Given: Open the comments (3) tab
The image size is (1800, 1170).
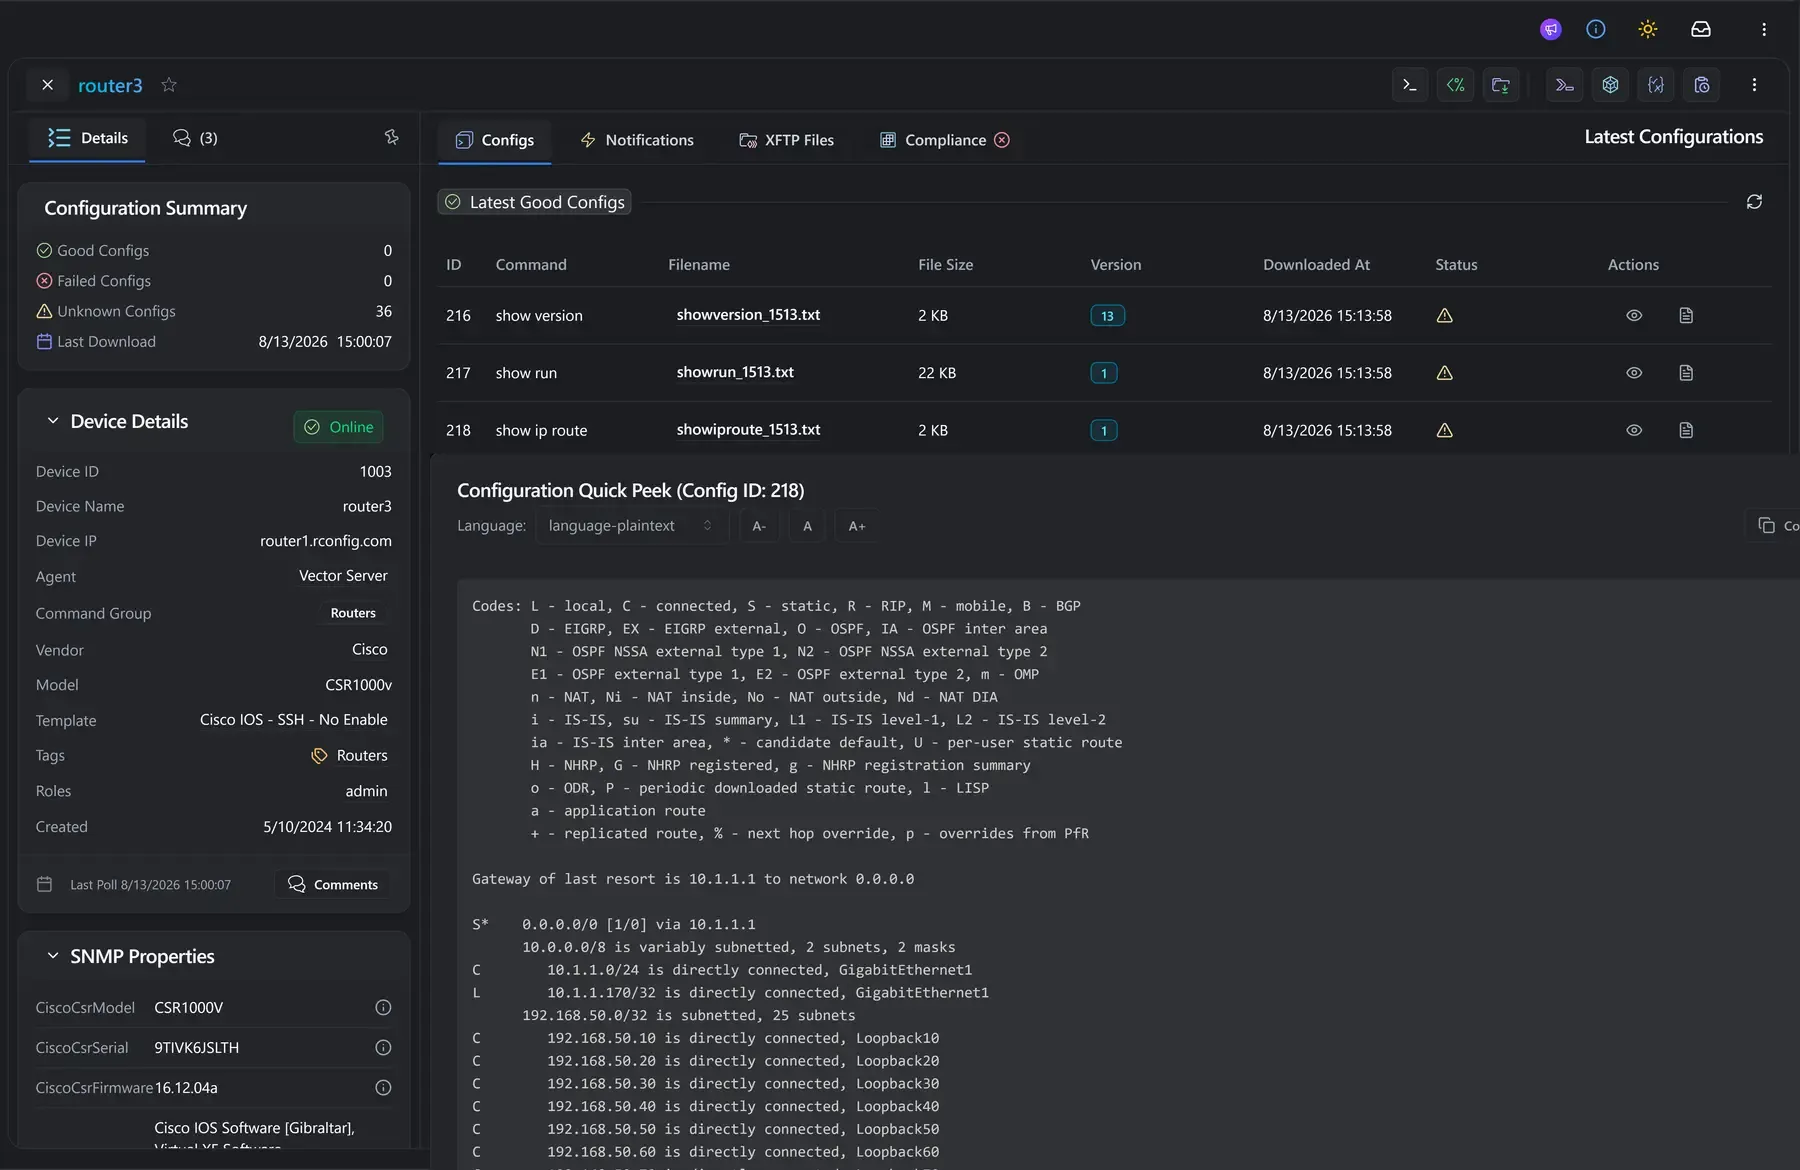Looking at the screenshot, I should point(195,138).
